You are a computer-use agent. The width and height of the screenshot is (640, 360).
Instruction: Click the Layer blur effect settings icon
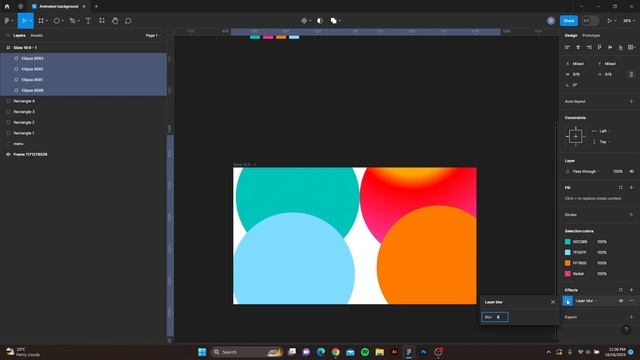pos(568,301)
